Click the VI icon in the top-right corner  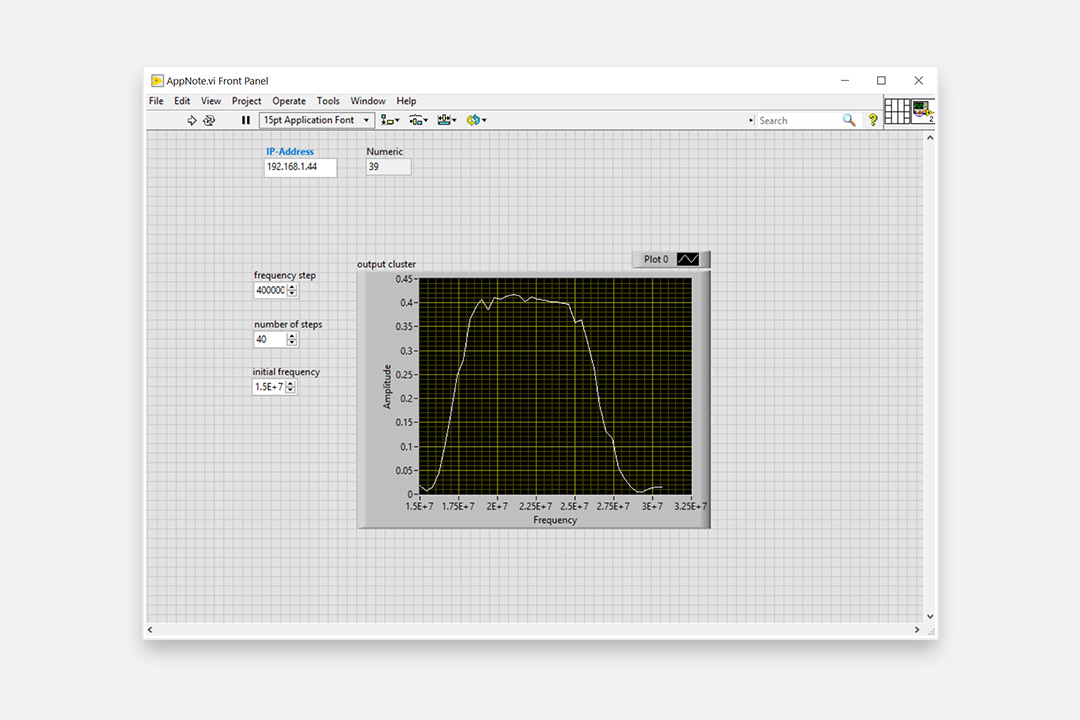tap(920, 110)
